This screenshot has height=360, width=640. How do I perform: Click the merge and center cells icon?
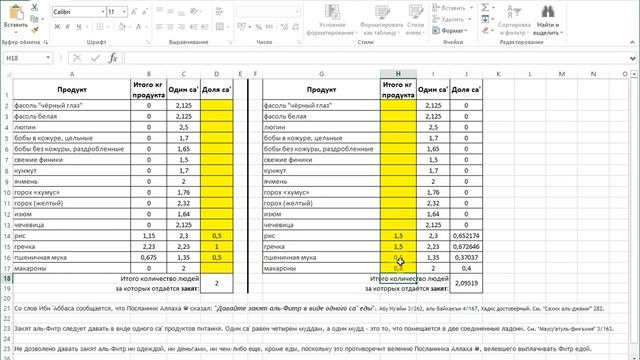click(220, 27)
